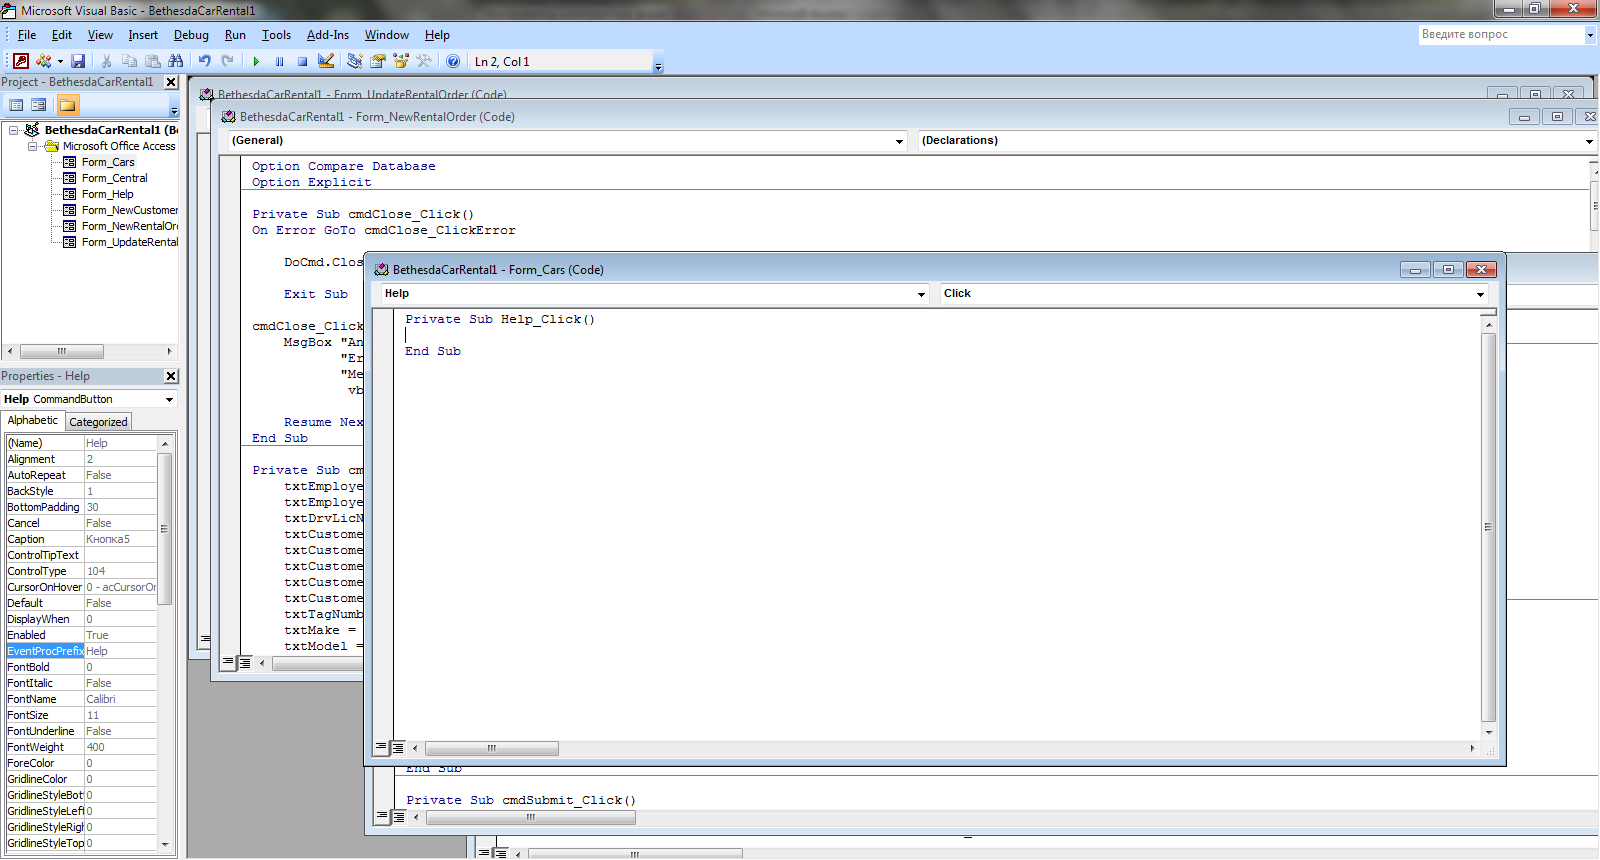Image resolution: width=1600 pixels, height=860 pixels.
Task: Click the View Microsoft Office Access icon
Action: tap(21, 61)
